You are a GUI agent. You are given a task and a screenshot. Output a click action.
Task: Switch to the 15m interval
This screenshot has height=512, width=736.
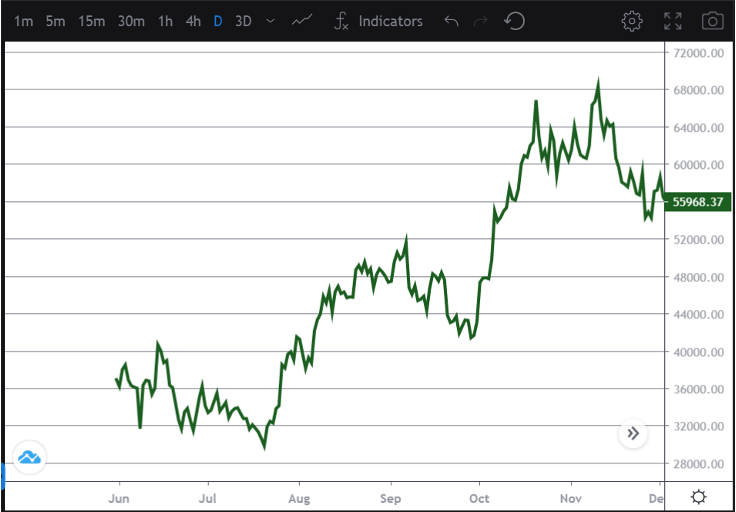(91, 21)
